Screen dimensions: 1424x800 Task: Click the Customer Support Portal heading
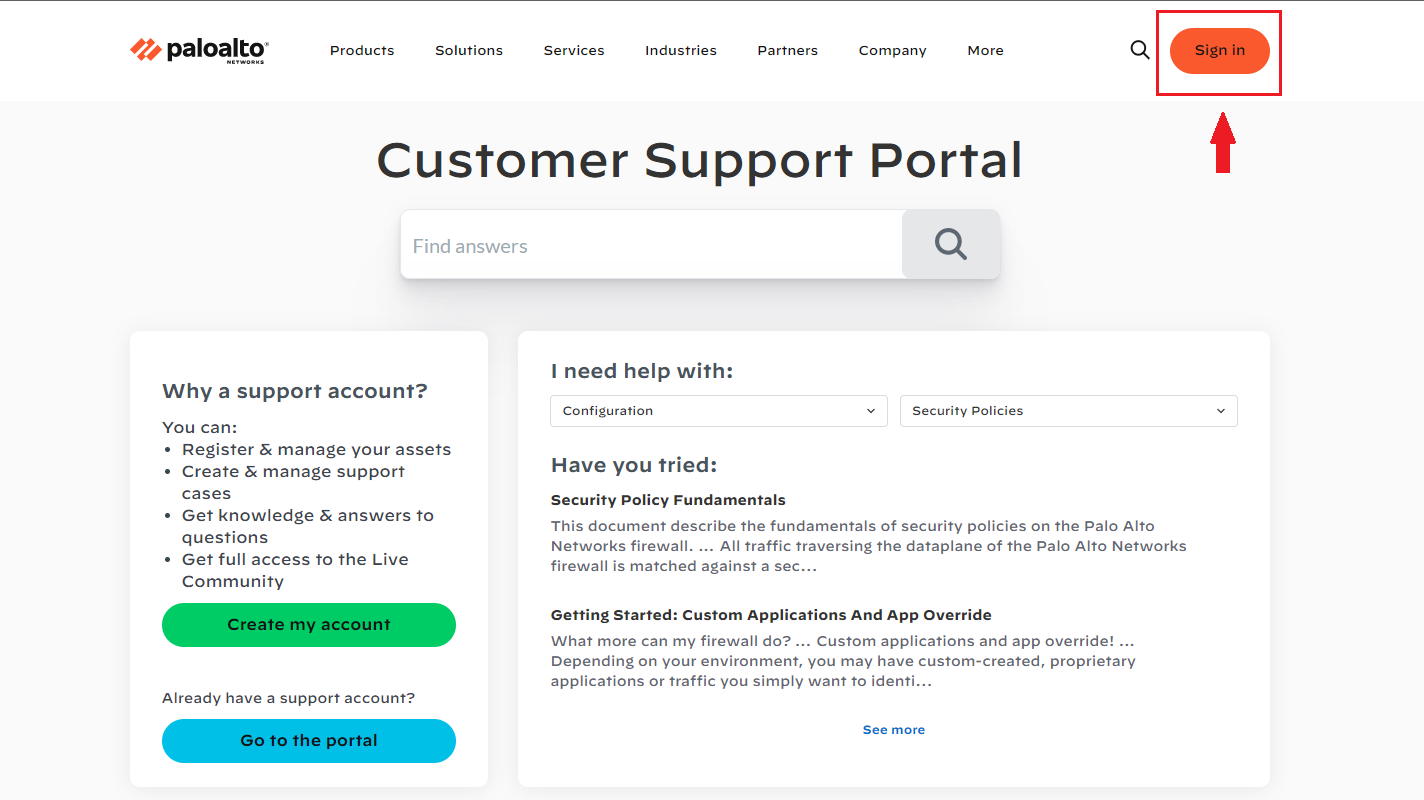click(700, 160)
